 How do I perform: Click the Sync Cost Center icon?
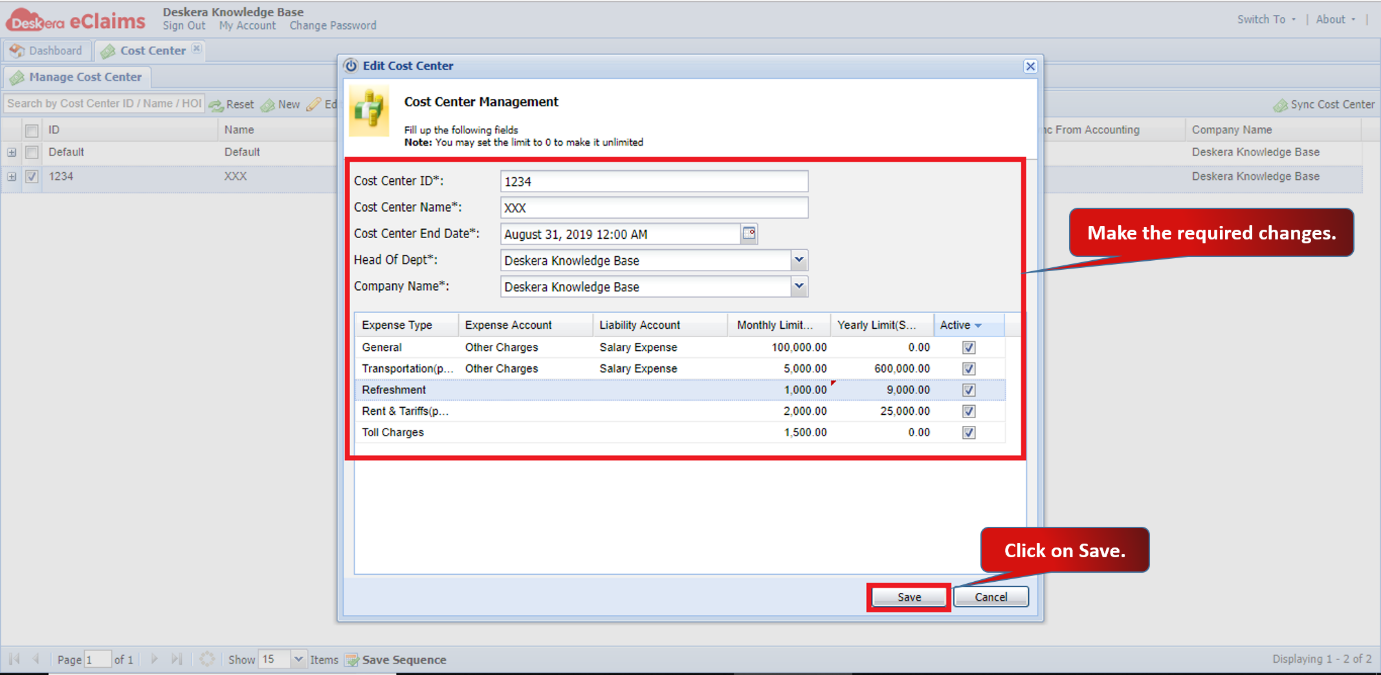pos(1281,105)
